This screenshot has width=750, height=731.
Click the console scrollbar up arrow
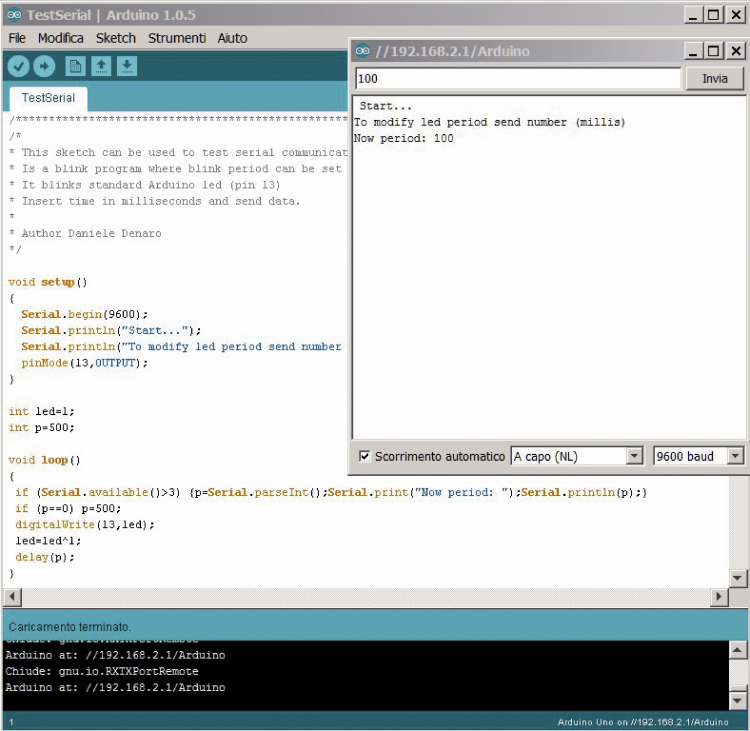(737, 650)
